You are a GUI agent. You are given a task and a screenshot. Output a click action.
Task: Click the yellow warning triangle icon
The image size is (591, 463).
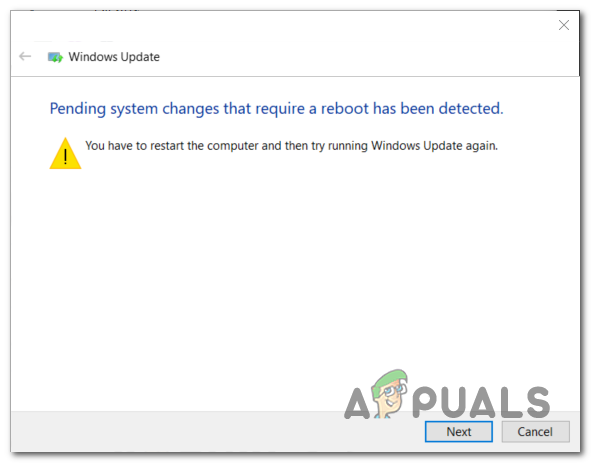(x=65, y=153)
